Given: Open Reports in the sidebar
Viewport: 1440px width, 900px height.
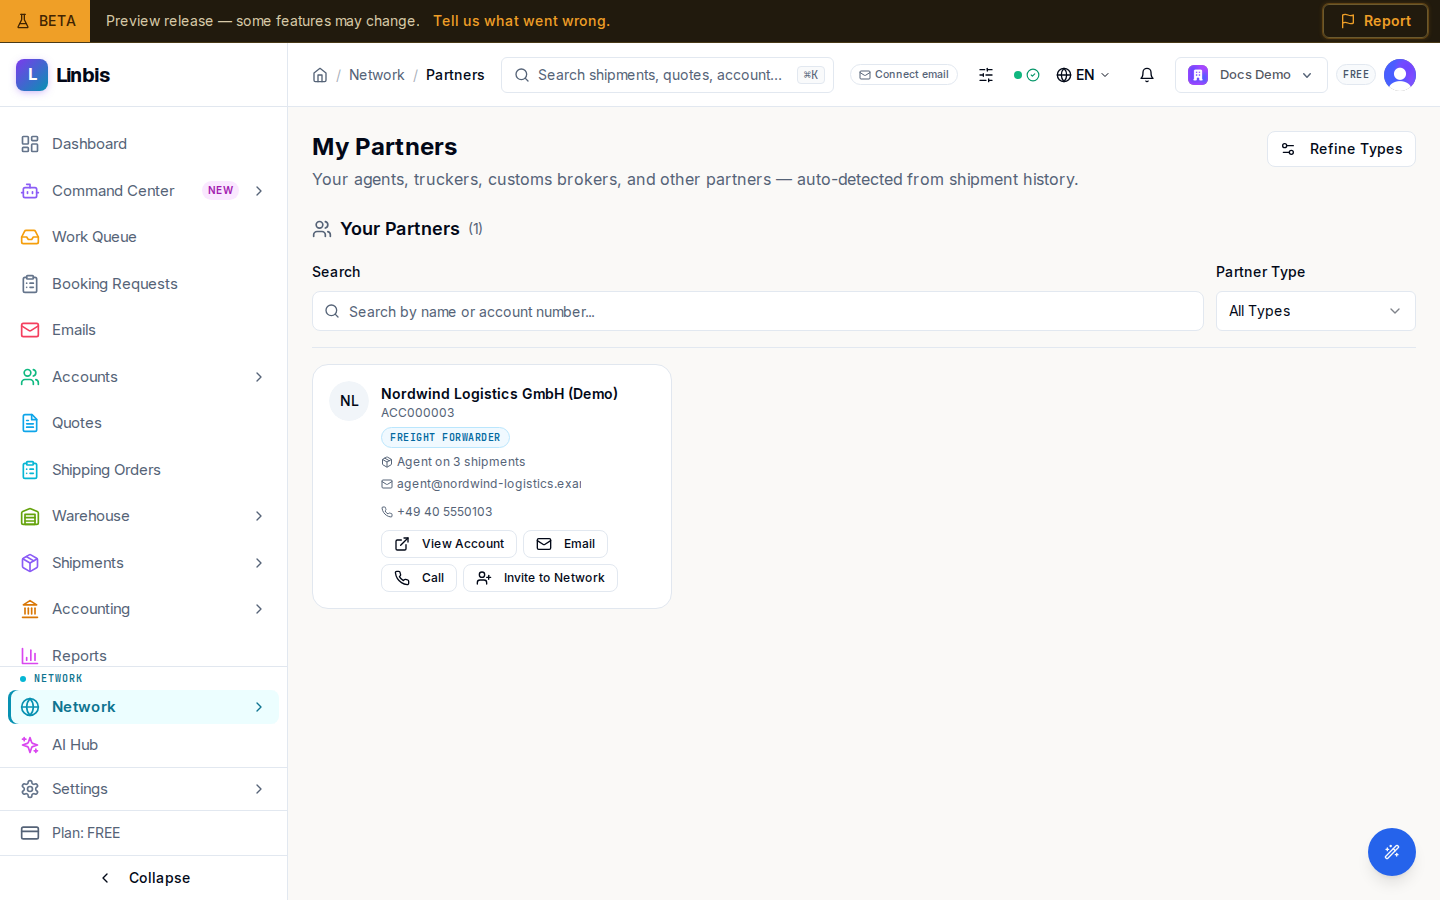Looking at the screenshot, I should pyautogui.click(x=144, y=655).
